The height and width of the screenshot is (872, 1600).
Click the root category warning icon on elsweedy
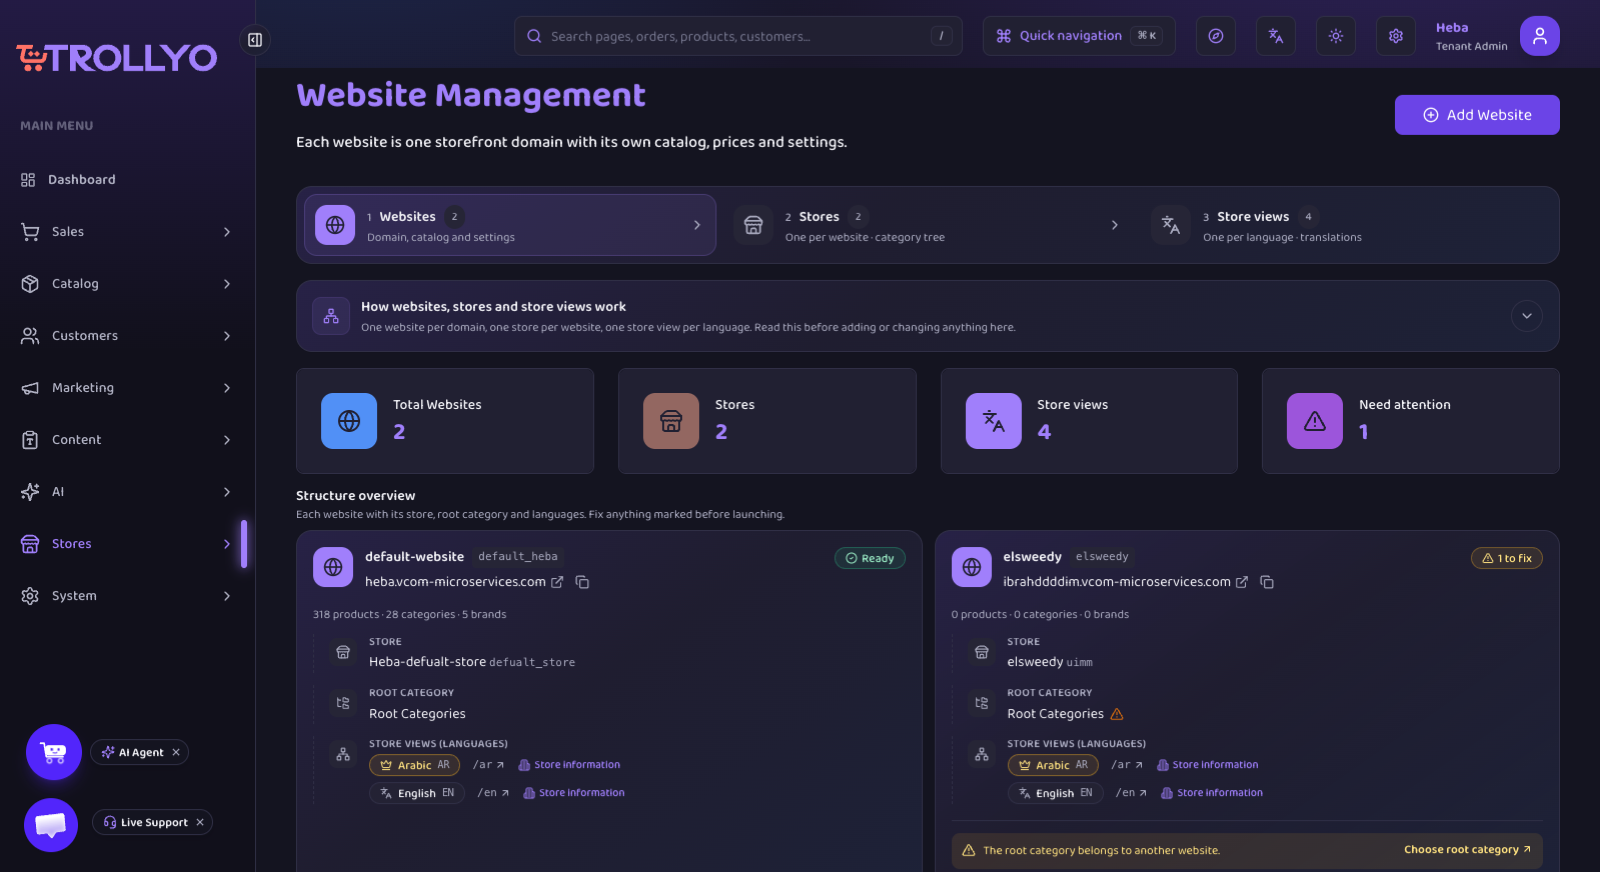point(1117,714)
